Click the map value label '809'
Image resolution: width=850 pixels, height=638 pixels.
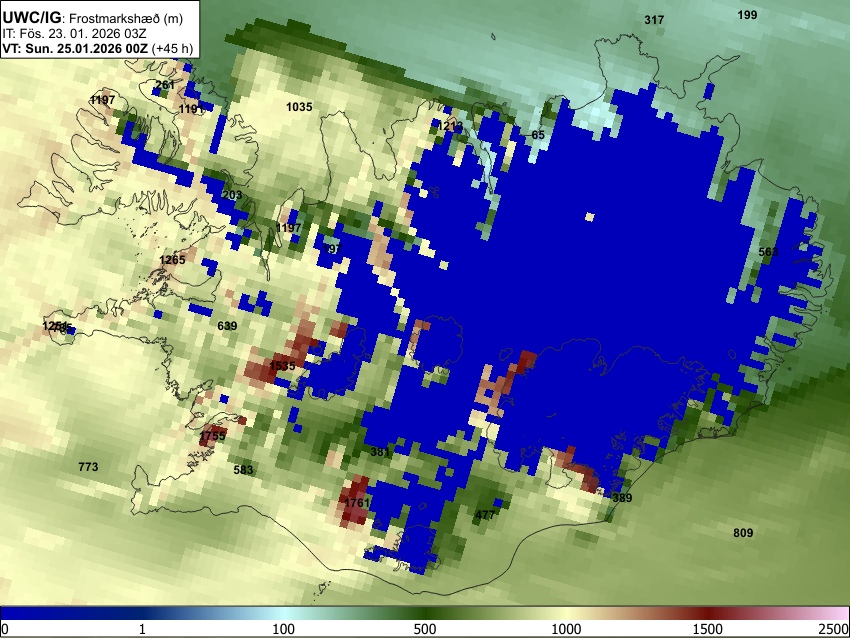pyautogui.click(x=743, y=533)
